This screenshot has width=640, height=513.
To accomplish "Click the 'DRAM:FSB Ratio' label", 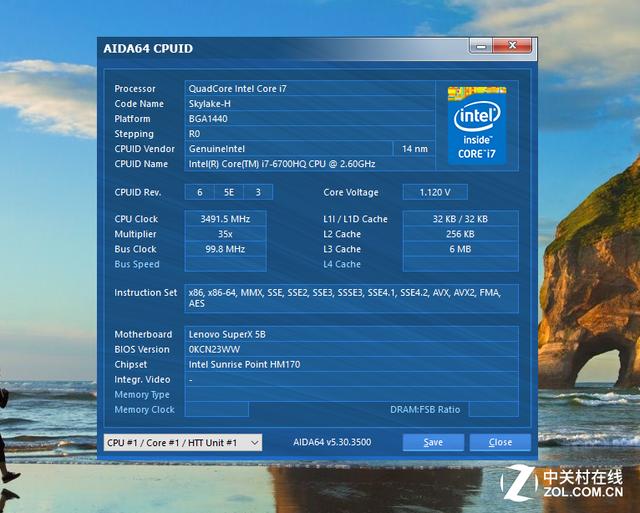I will click(425, 409).
